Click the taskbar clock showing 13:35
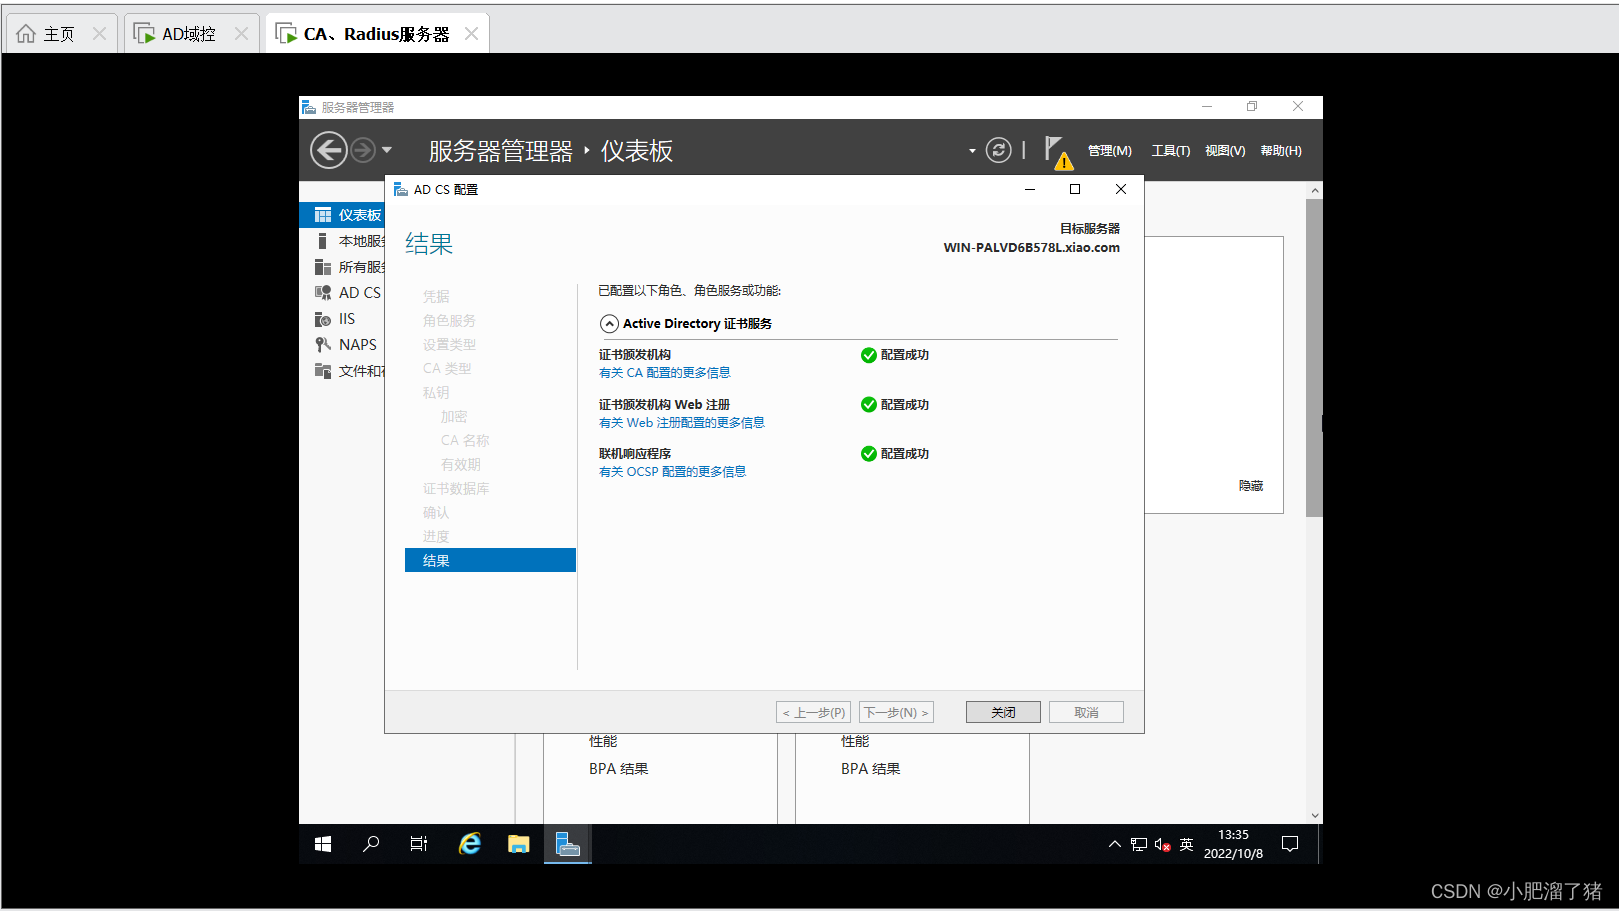This screenshot has width=1619, height=911. click(x=1233, y=844)
